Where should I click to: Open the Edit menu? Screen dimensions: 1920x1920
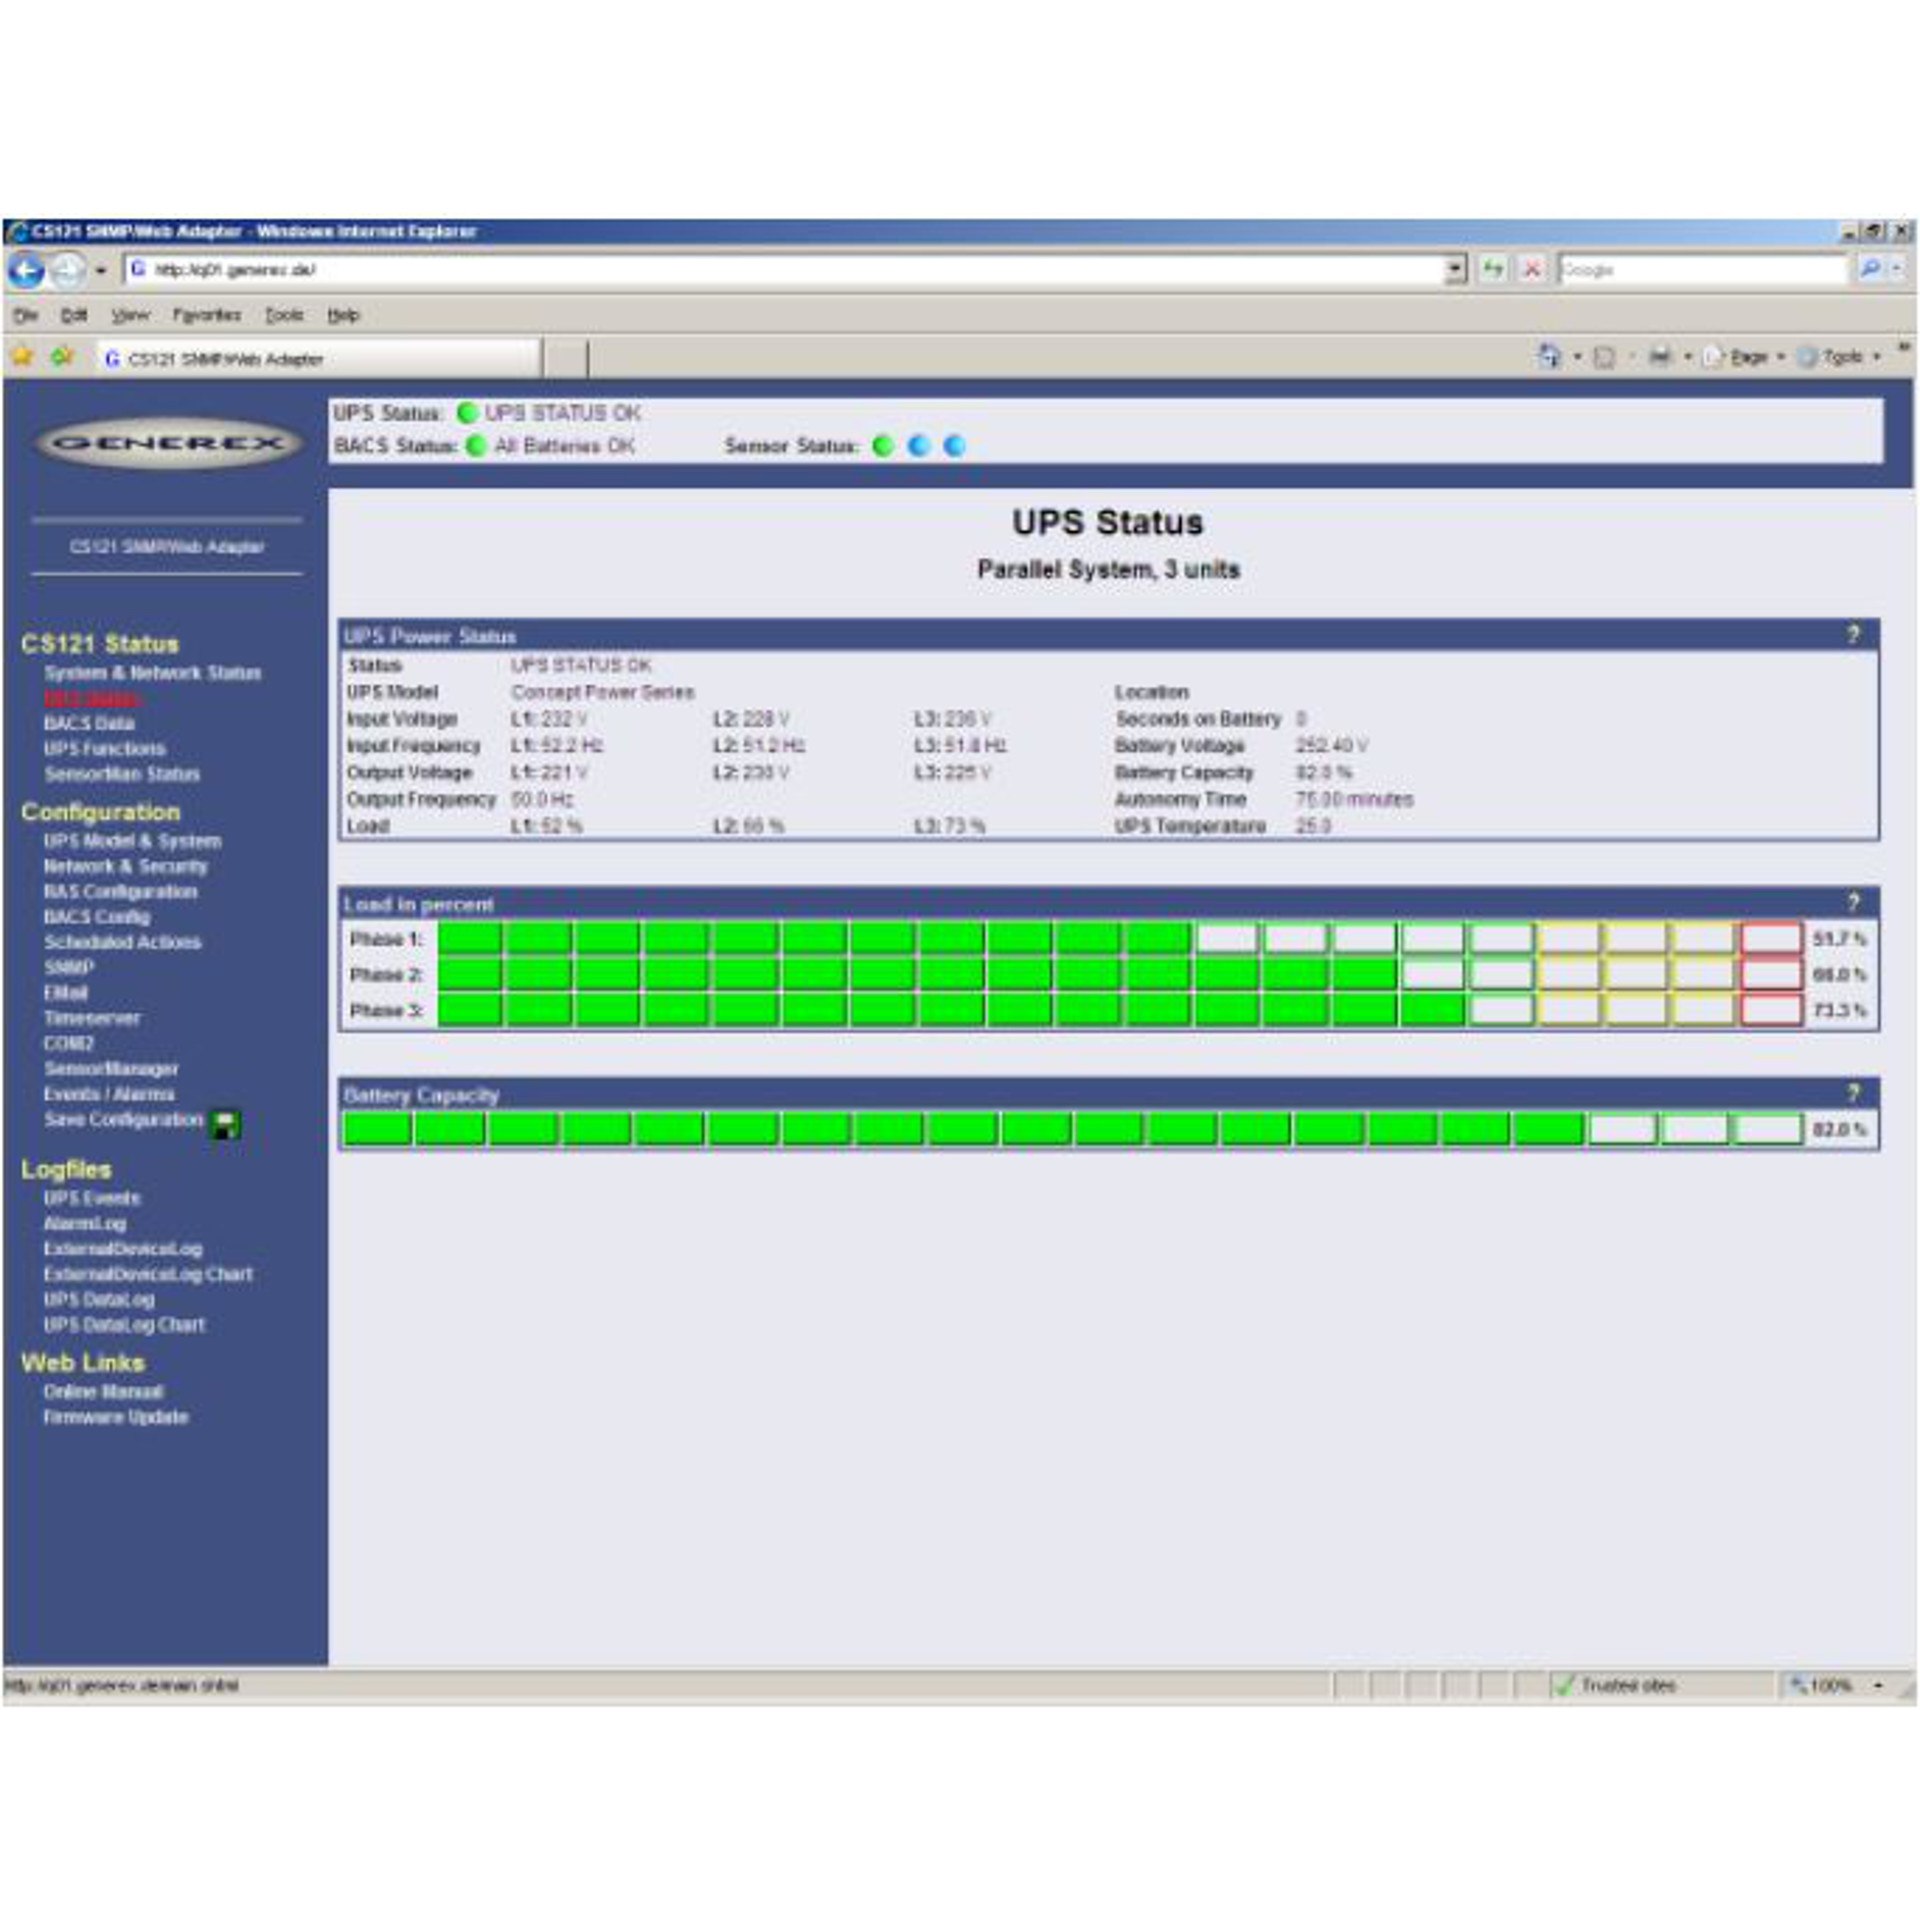(74, 315)
